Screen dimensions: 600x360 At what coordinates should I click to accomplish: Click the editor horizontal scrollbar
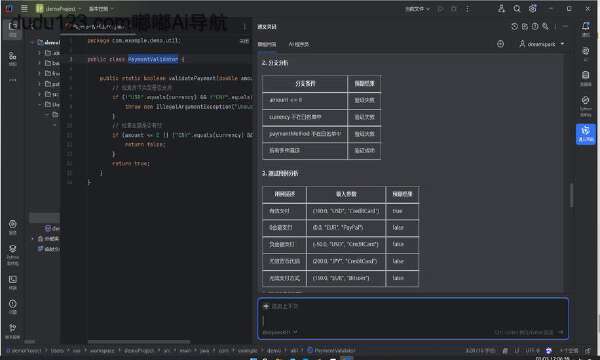tap(139, 341)
